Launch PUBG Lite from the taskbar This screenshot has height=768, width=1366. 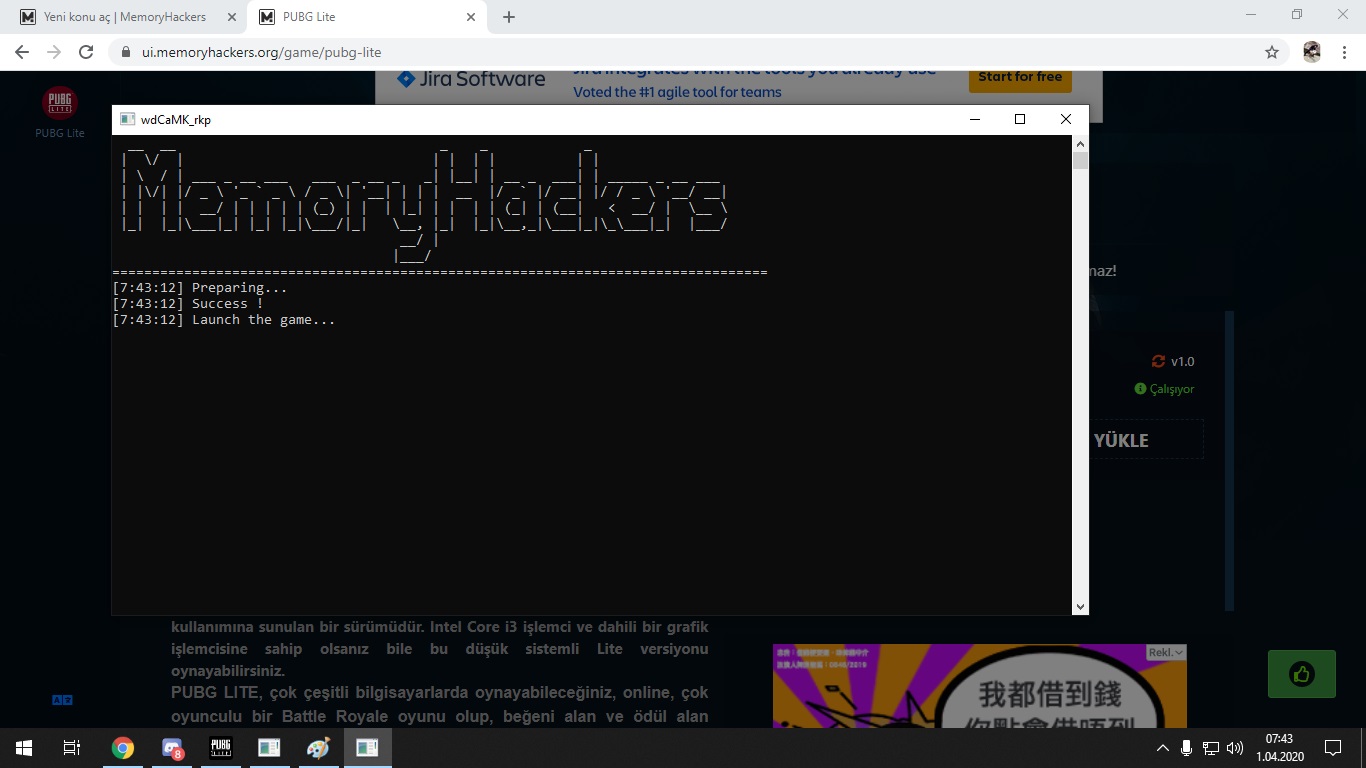coord(220,748)
